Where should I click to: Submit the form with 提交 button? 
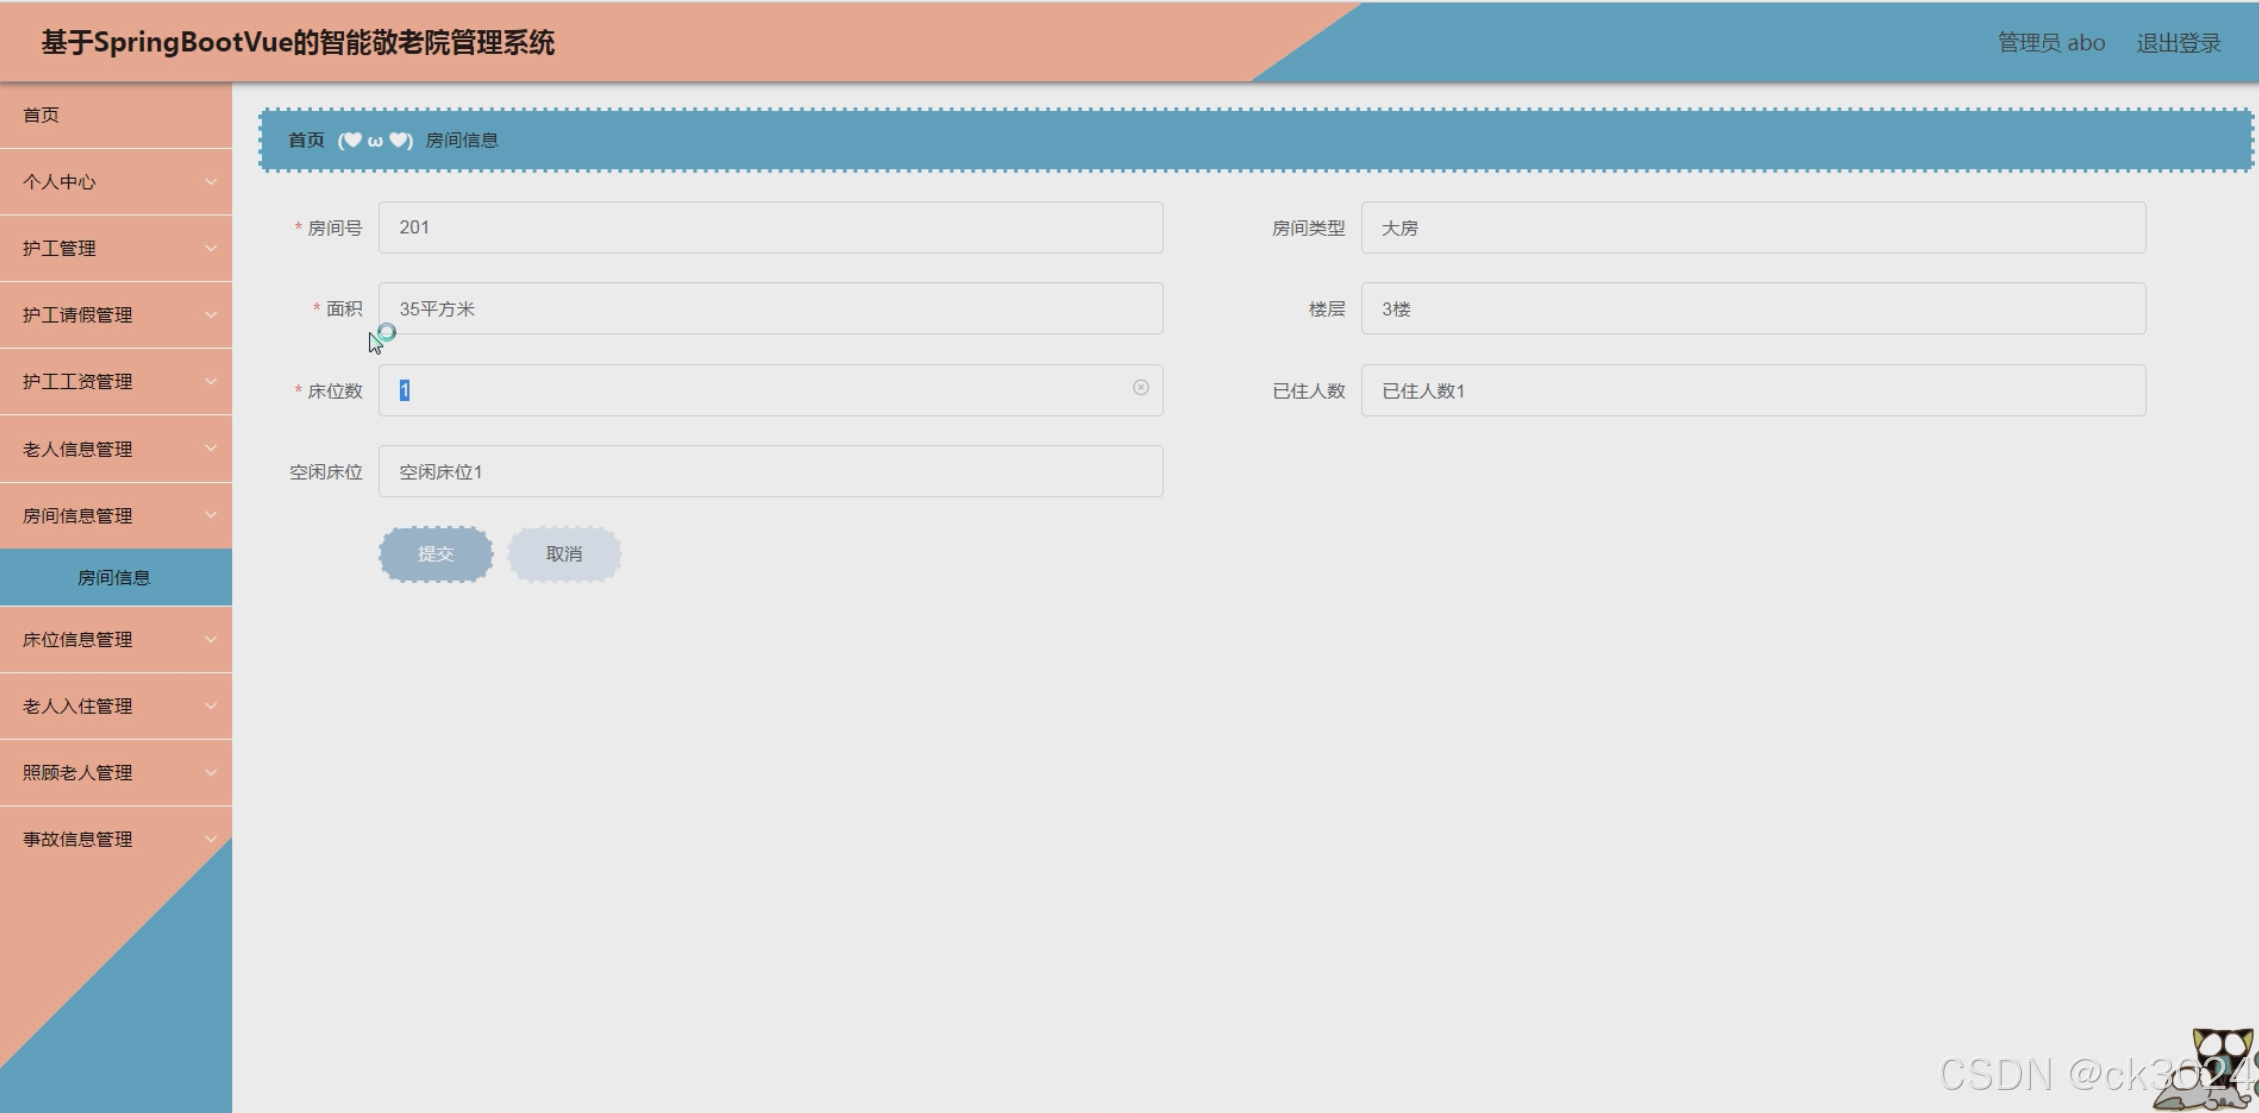pos(436,554)
